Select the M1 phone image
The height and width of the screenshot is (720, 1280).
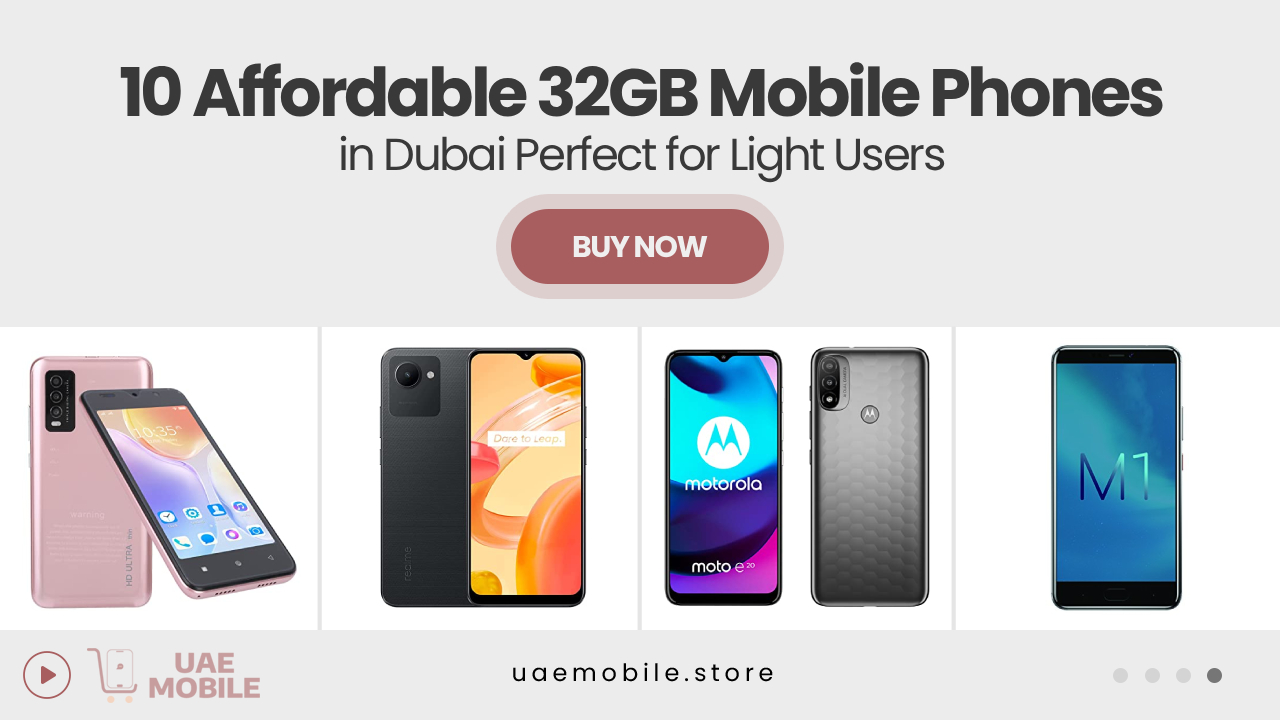(1116, 478)
